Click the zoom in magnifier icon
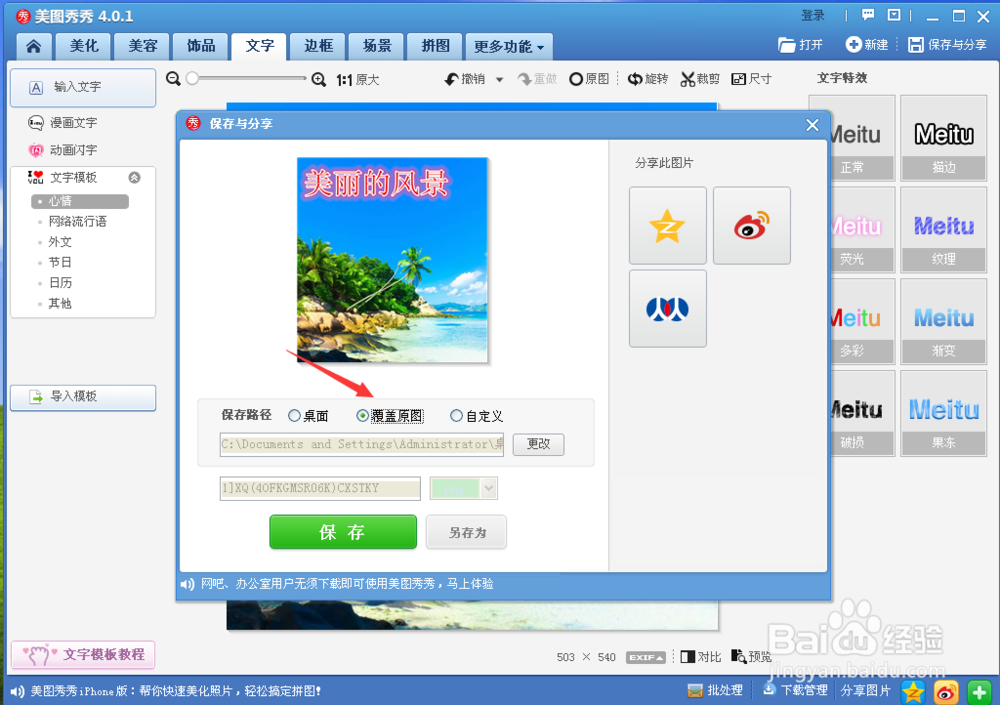Viewport: 1000px width, 705px height. tap(319, 80)
